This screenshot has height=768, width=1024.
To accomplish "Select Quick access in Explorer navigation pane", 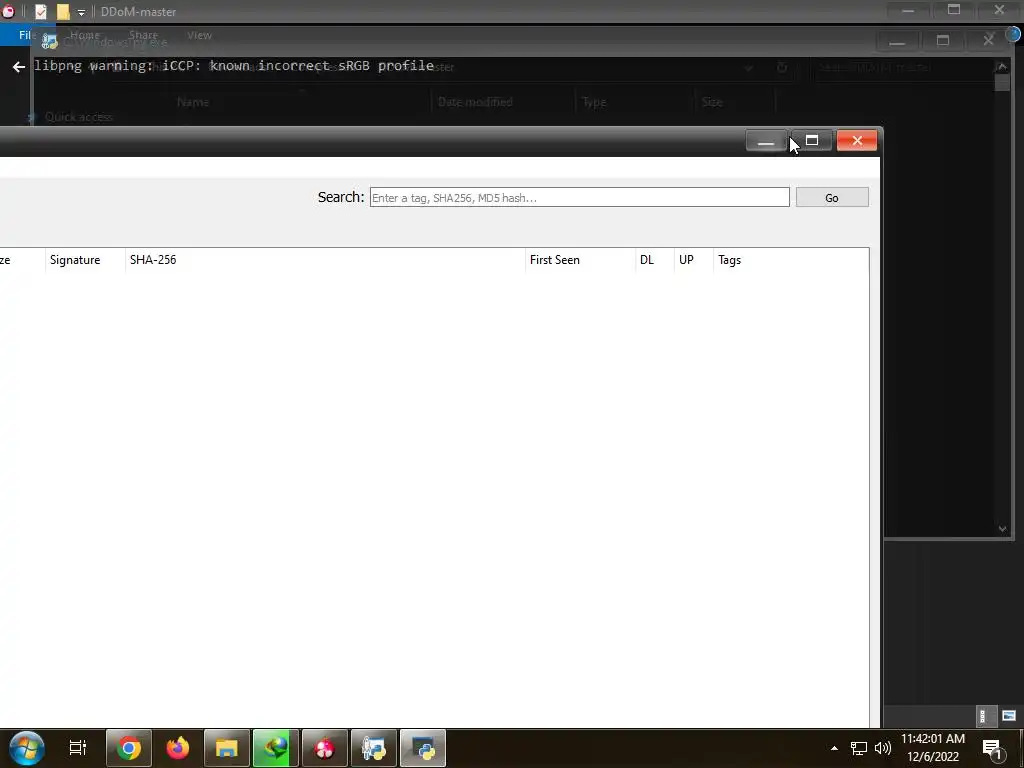I will (x=78, y=117).
